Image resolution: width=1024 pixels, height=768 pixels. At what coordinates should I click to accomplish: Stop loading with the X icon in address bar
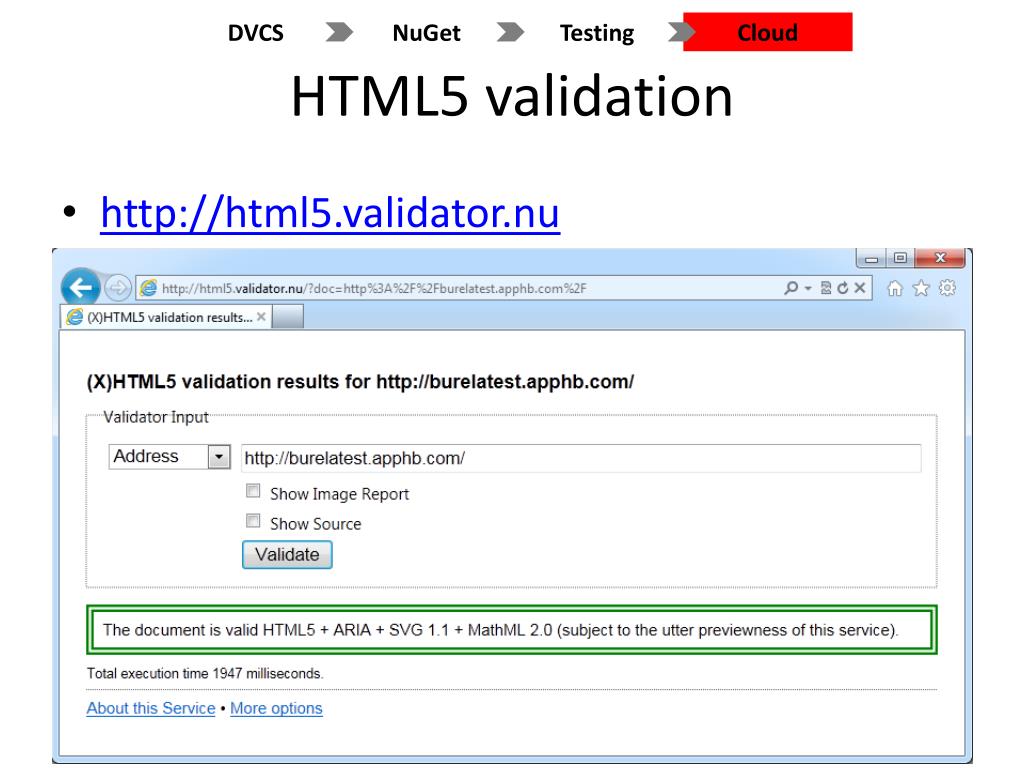coord(860,288)
